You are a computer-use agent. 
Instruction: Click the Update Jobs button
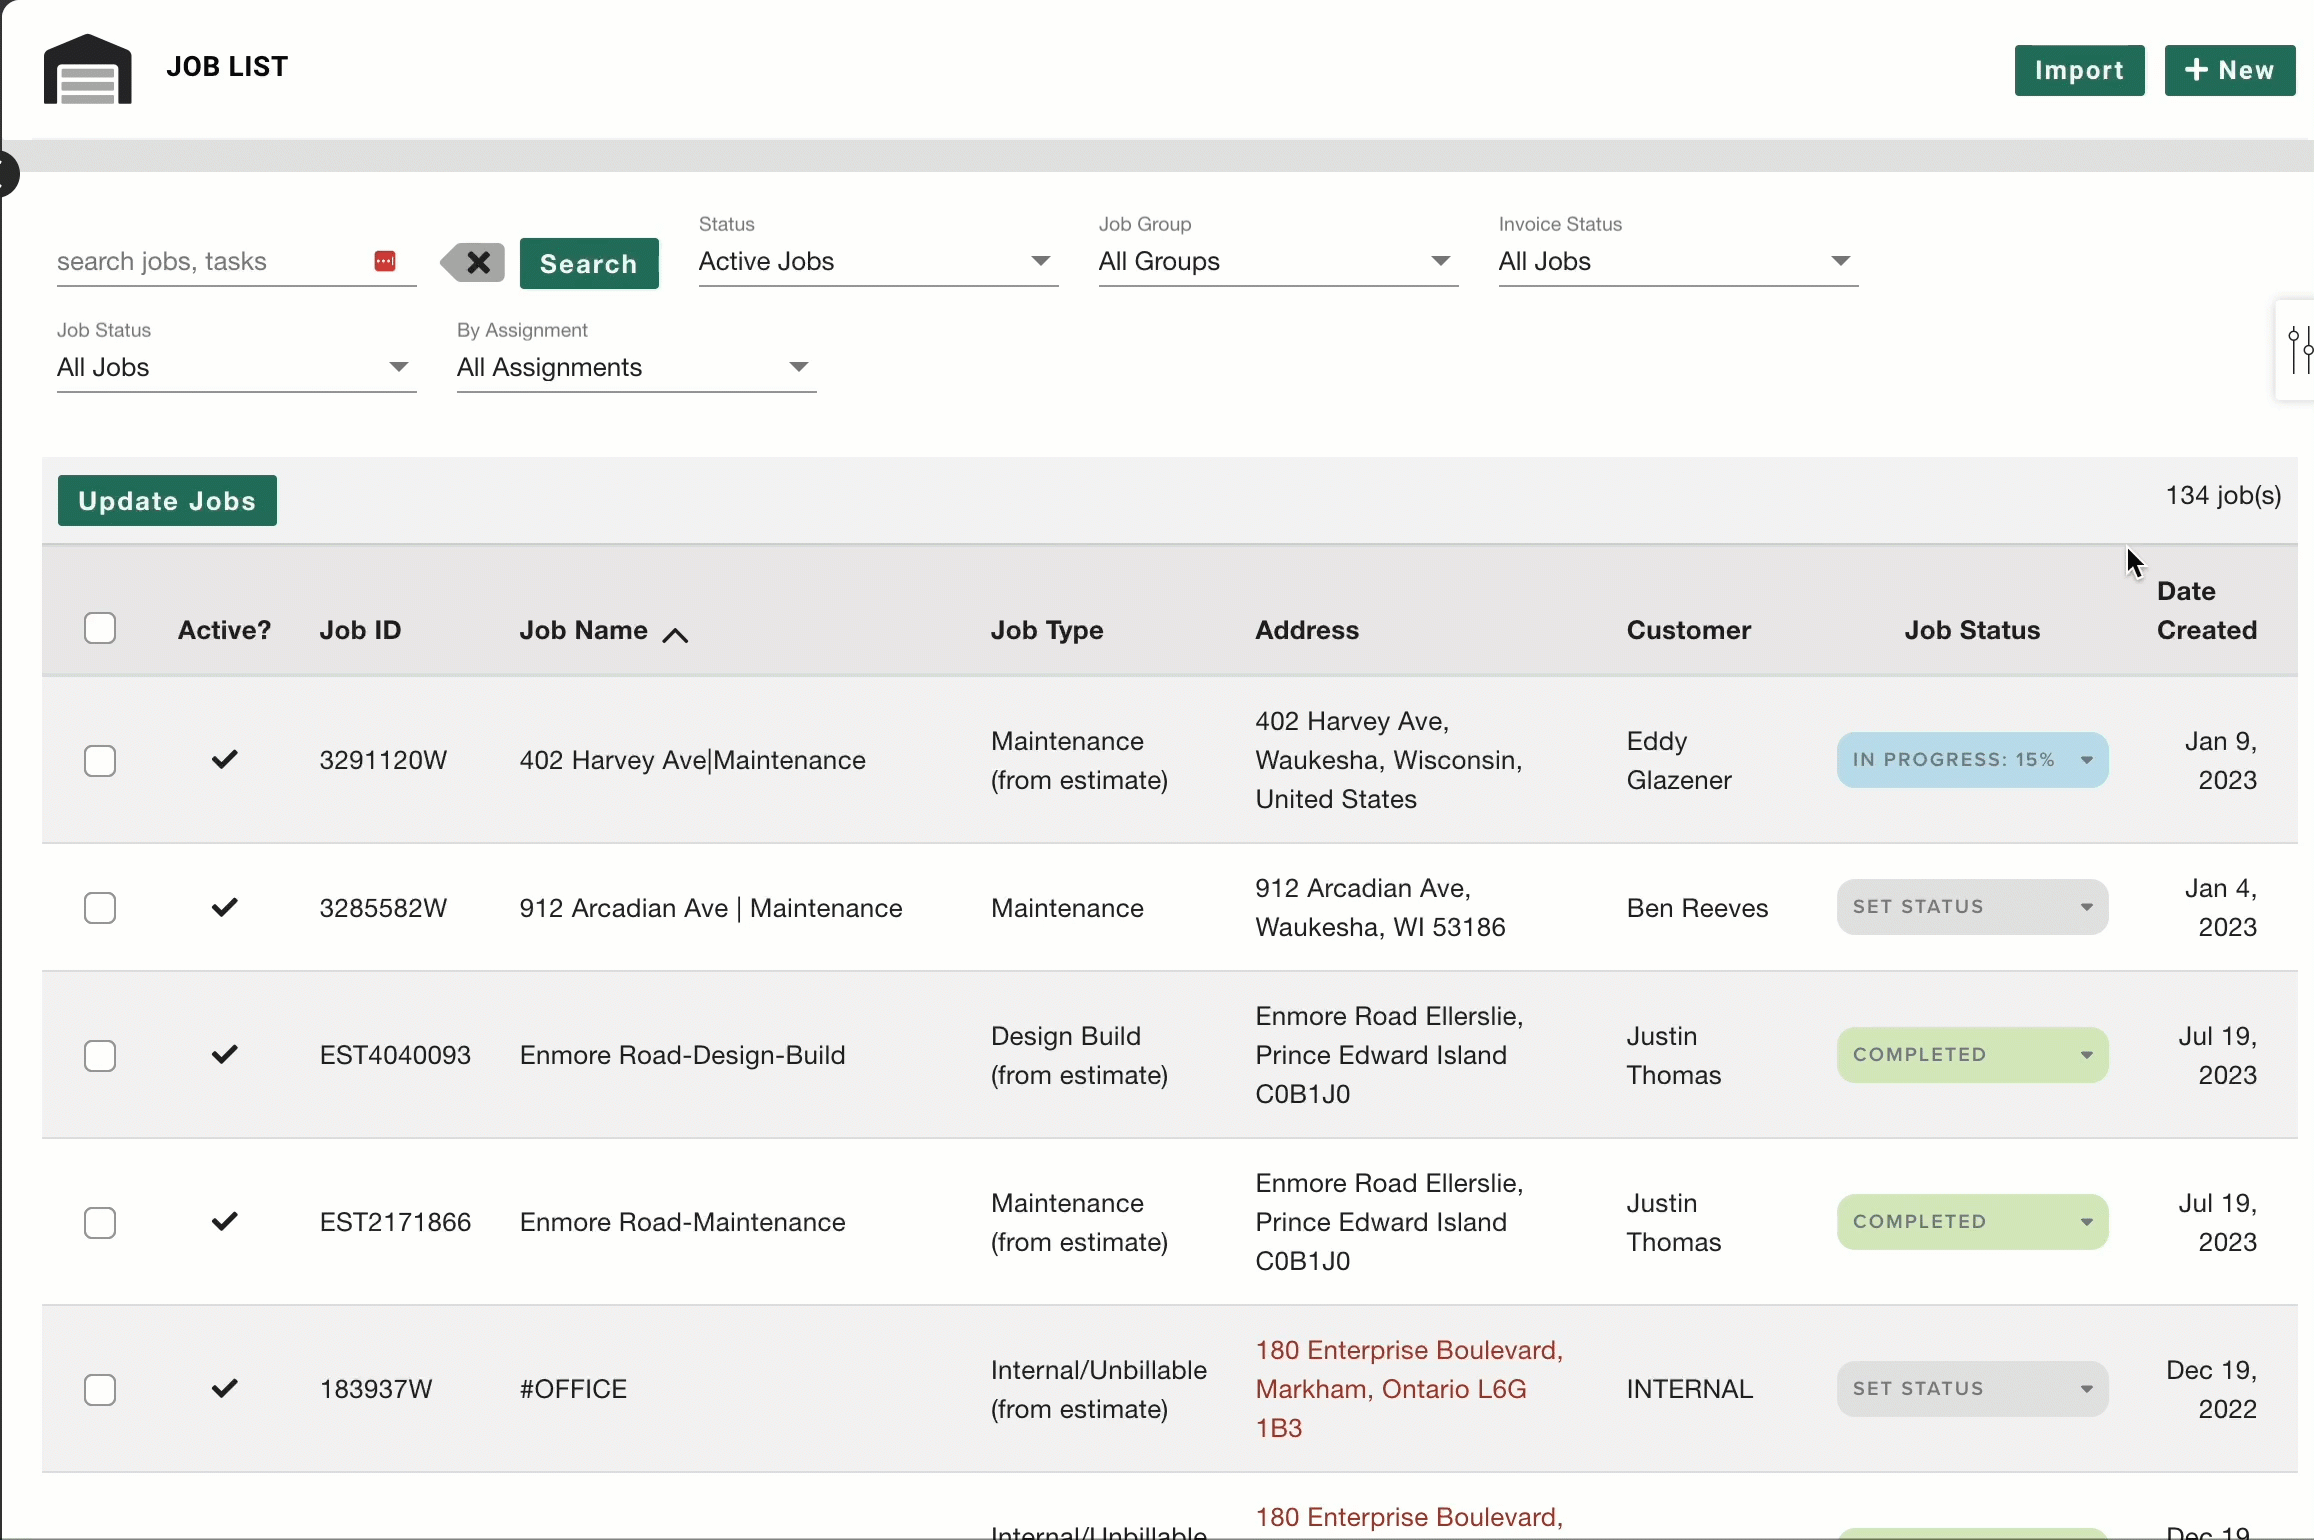point(167,500)
